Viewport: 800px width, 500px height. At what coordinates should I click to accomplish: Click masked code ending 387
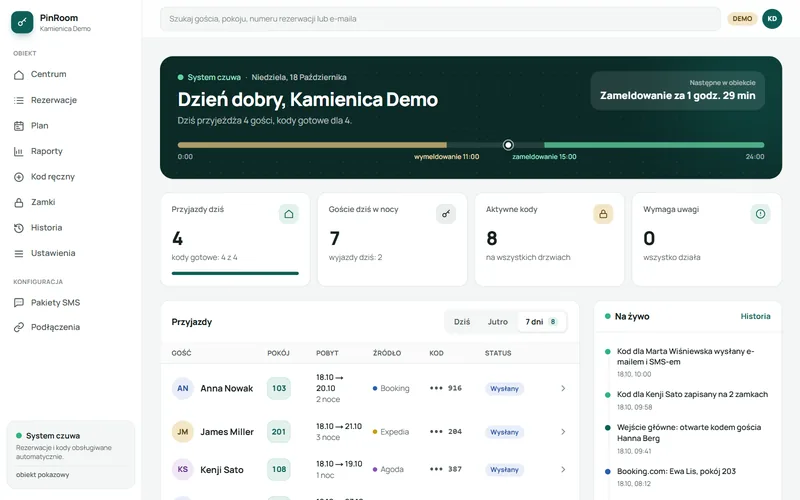click(x=445, y=469)
